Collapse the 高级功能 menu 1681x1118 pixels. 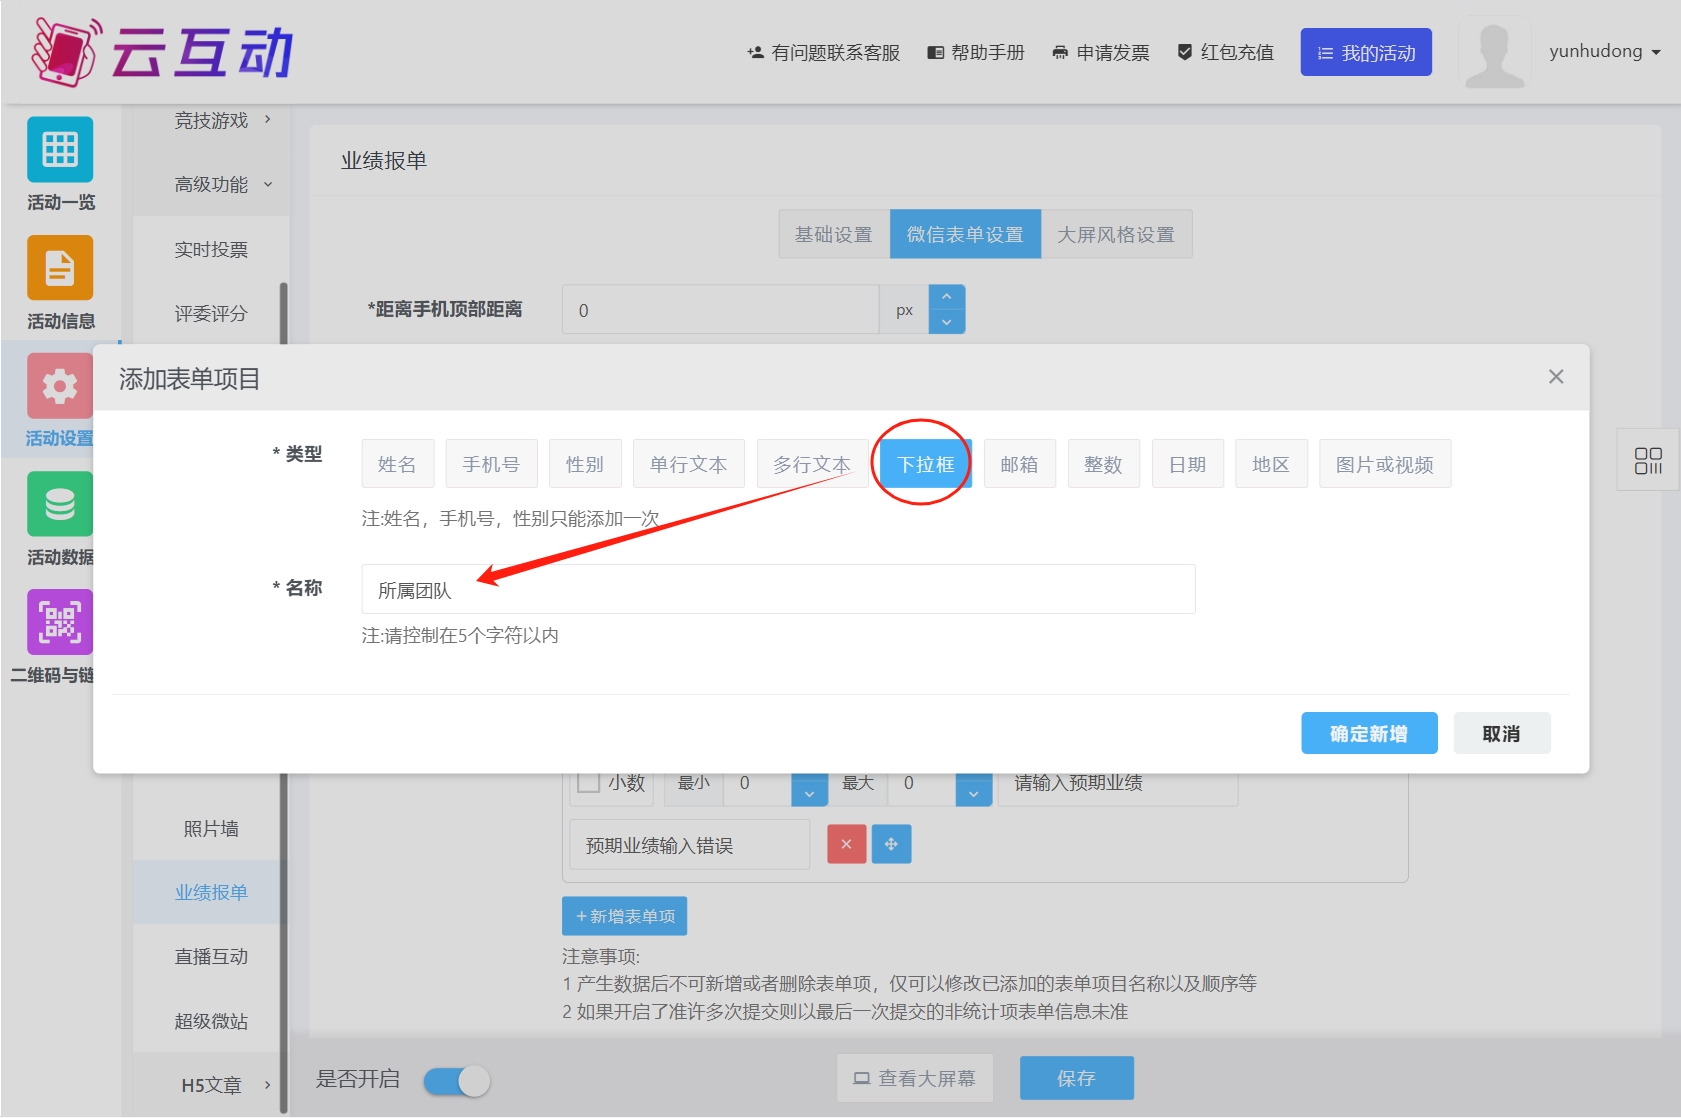pos(222,184)
